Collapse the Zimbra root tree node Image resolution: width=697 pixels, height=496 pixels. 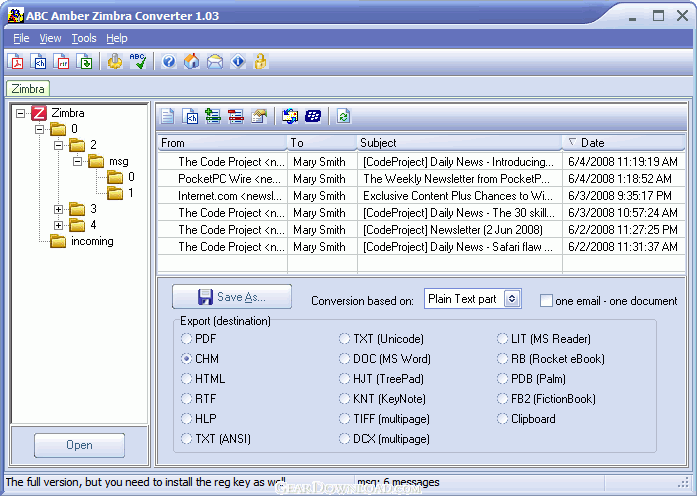tap(20, 113)
